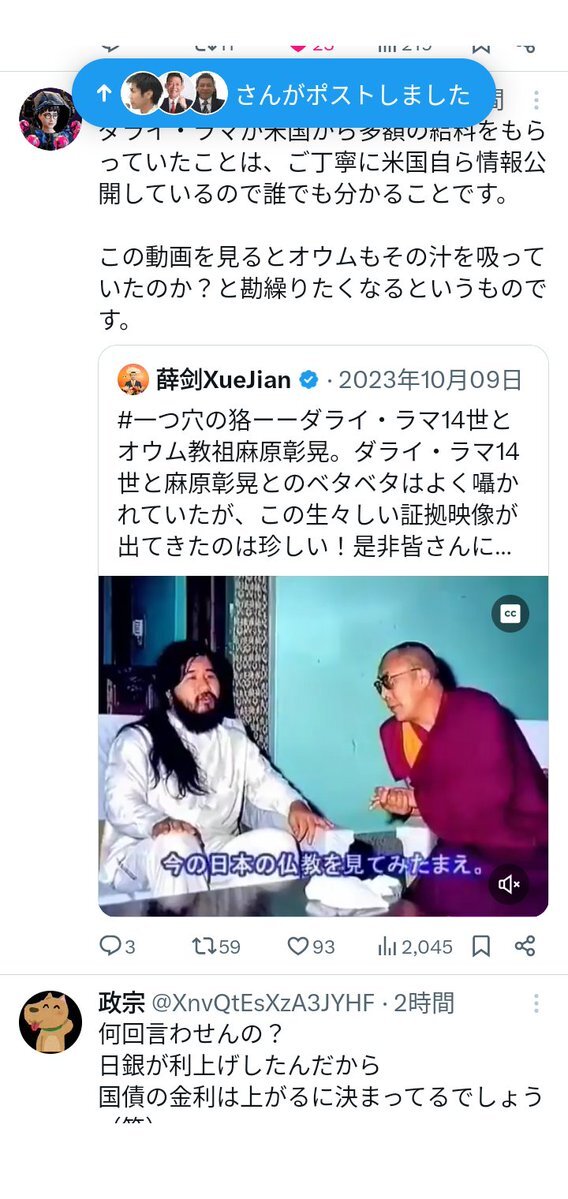Unmute the video sound
568x1199 pixels.
[x=510, y=885]
